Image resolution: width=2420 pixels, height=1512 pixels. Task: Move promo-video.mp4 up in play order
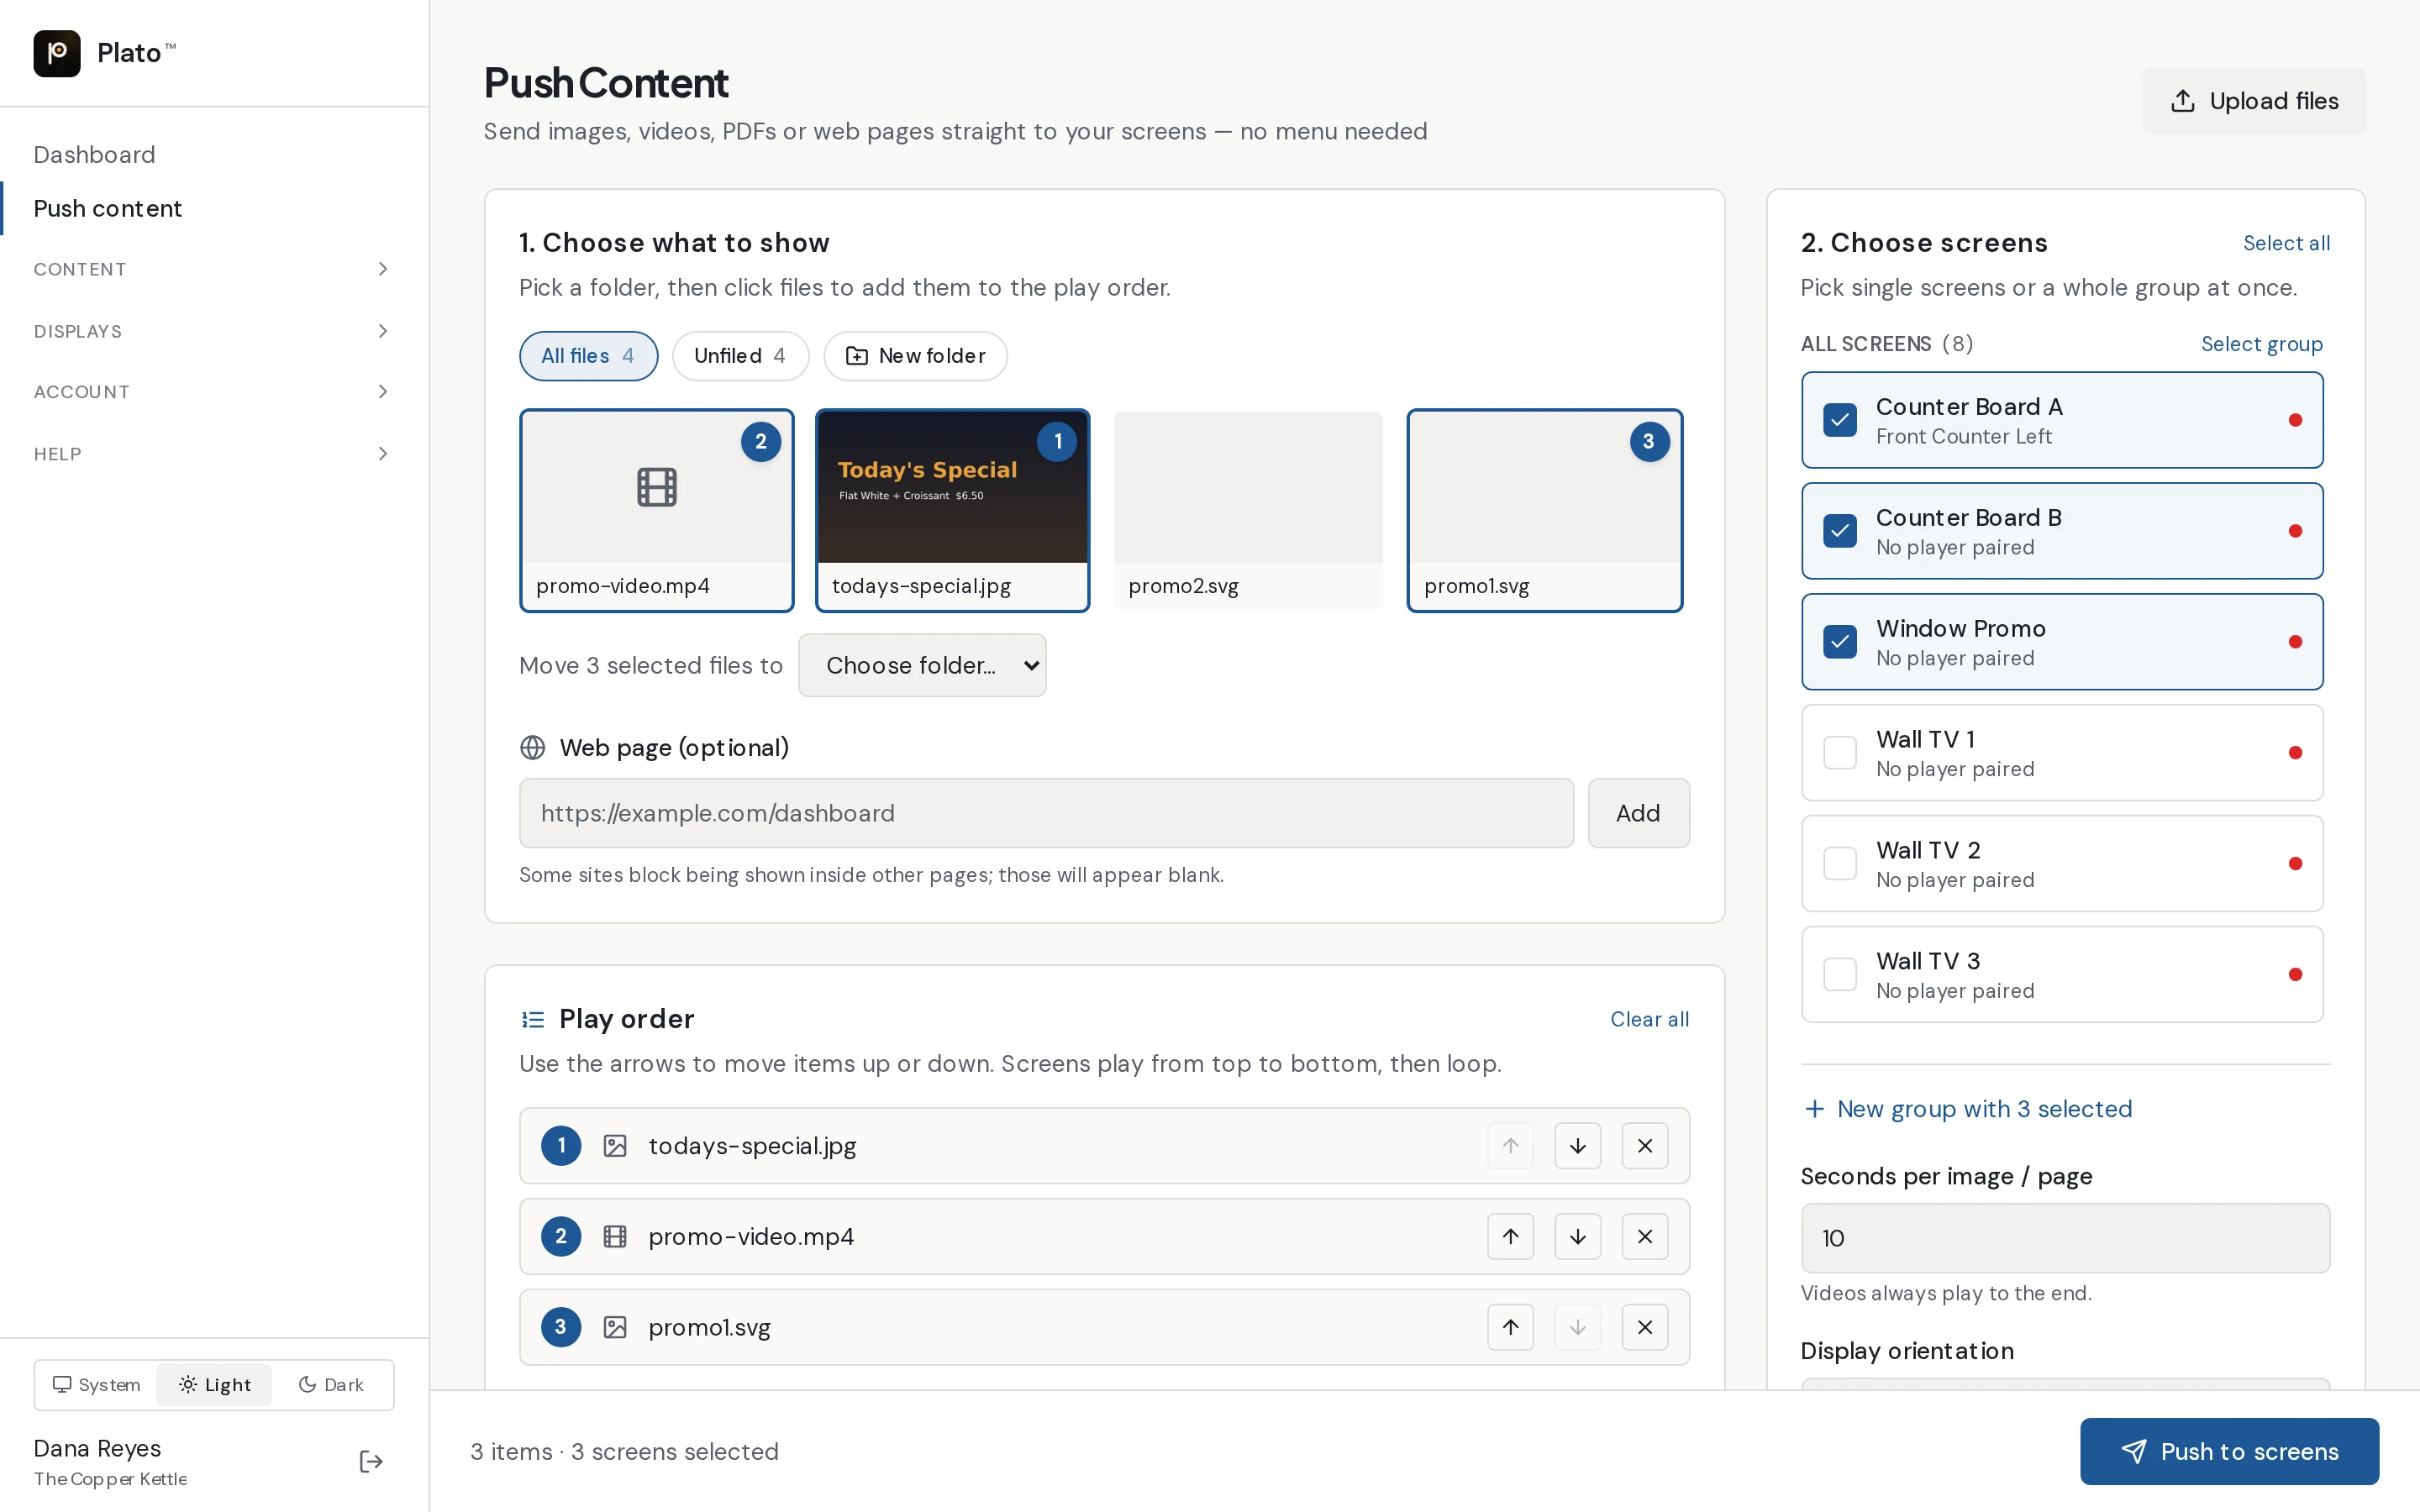1510,1237
